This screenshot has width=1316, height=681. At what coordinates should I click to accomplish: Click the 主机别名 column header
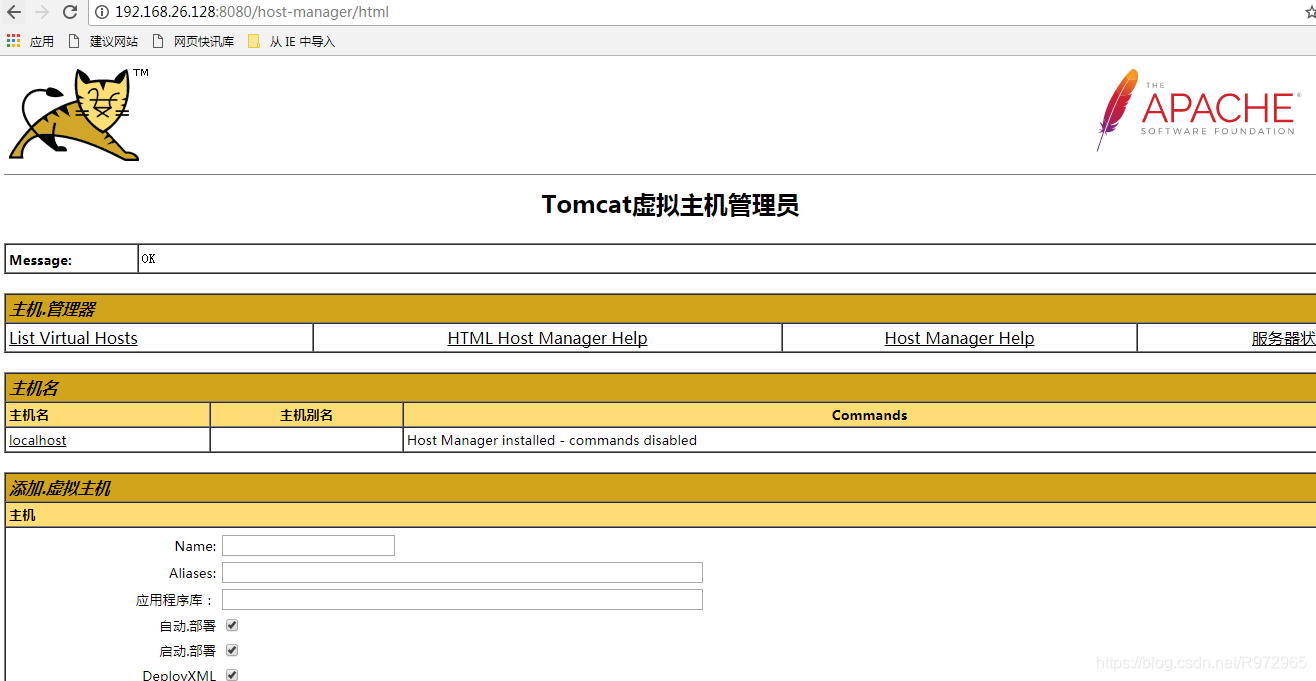pos(306,415)
